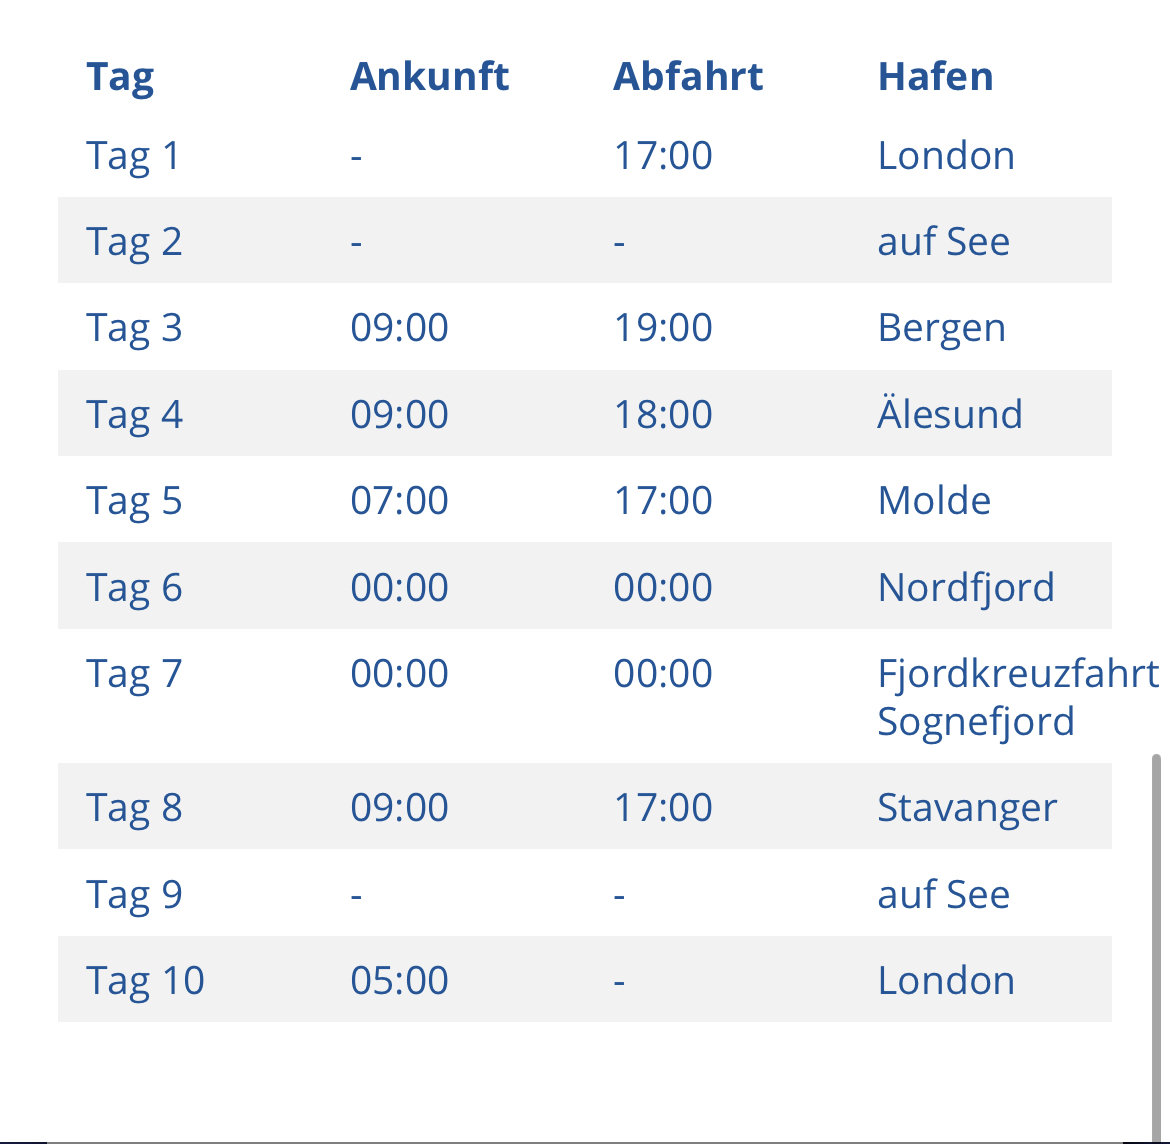The image size is (1170, 1144).
Task: Select the London port on Tag 1
Action: (x=946, y=156)
